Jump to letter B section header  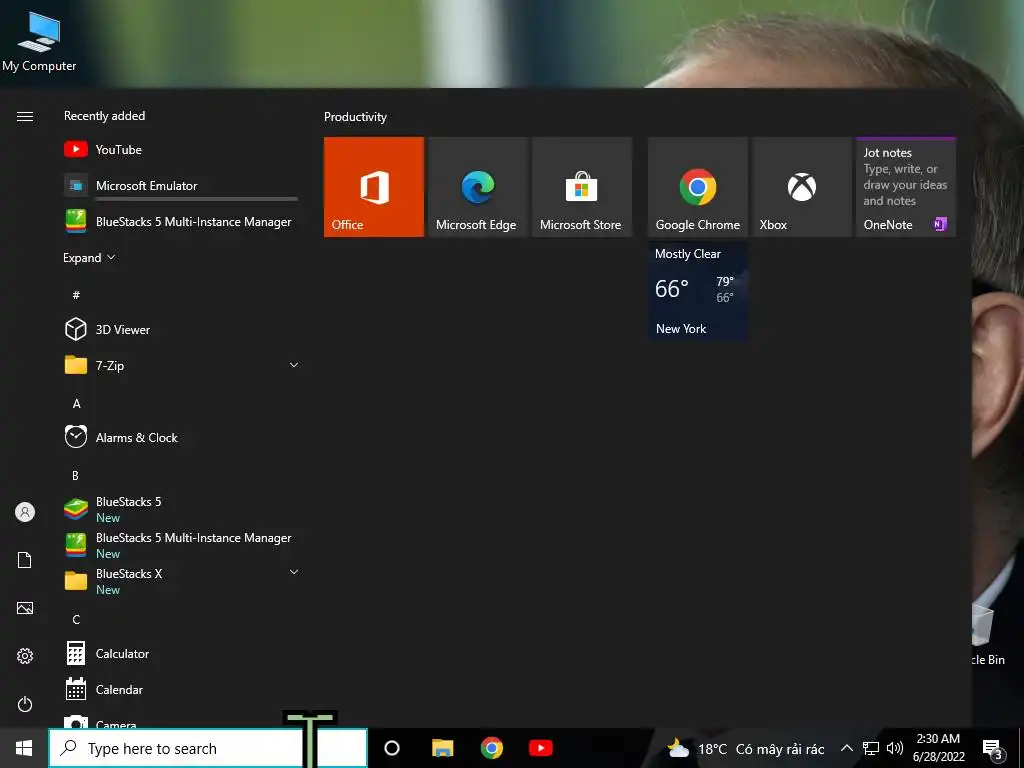click(75, 475)
